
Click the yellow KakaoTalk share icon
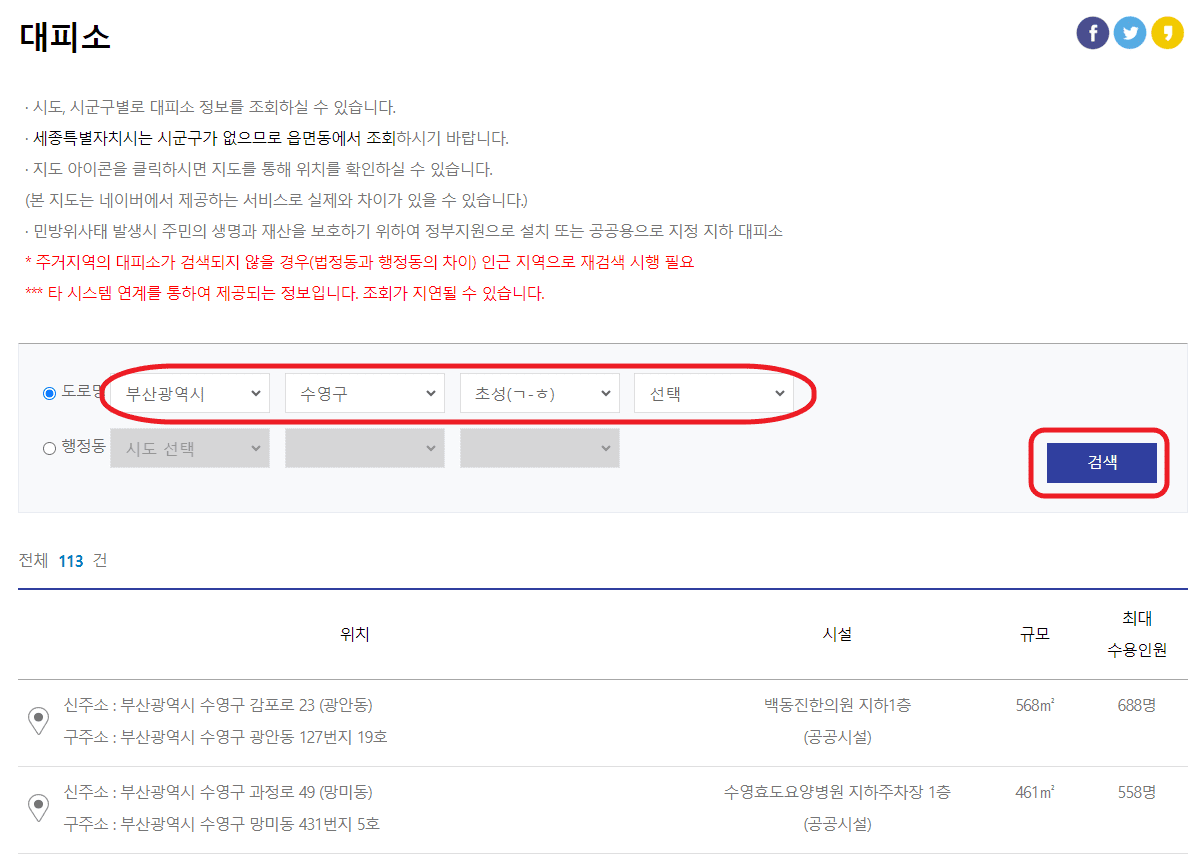point(1168,32)
